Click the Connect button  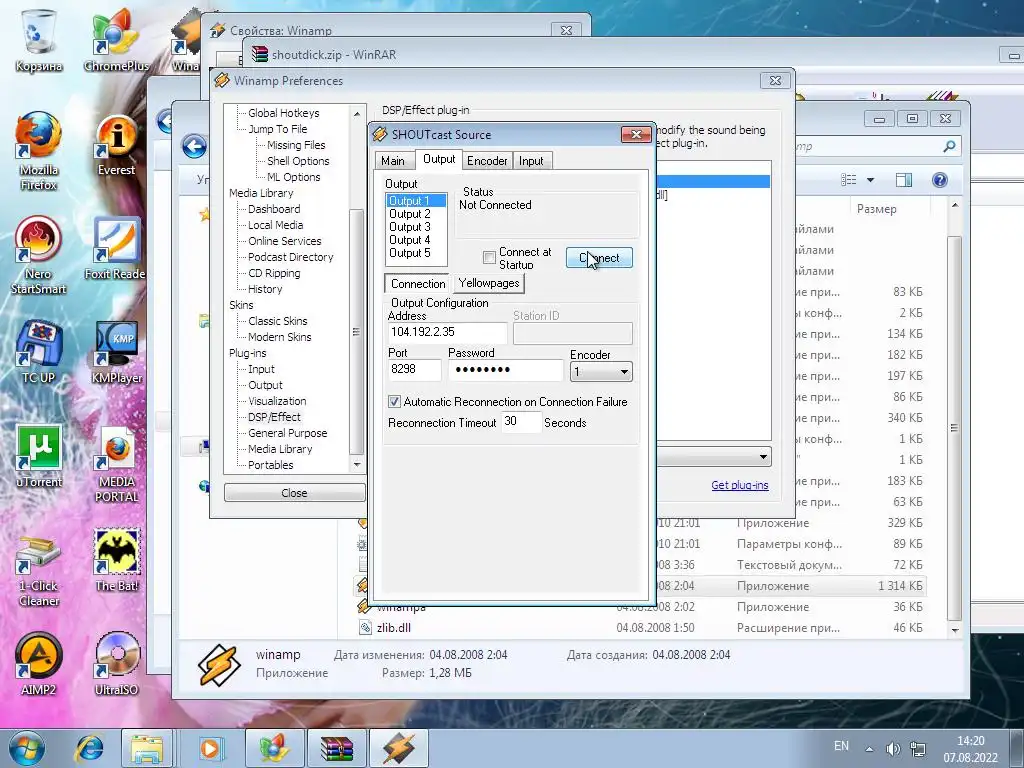tap(599, 257)
